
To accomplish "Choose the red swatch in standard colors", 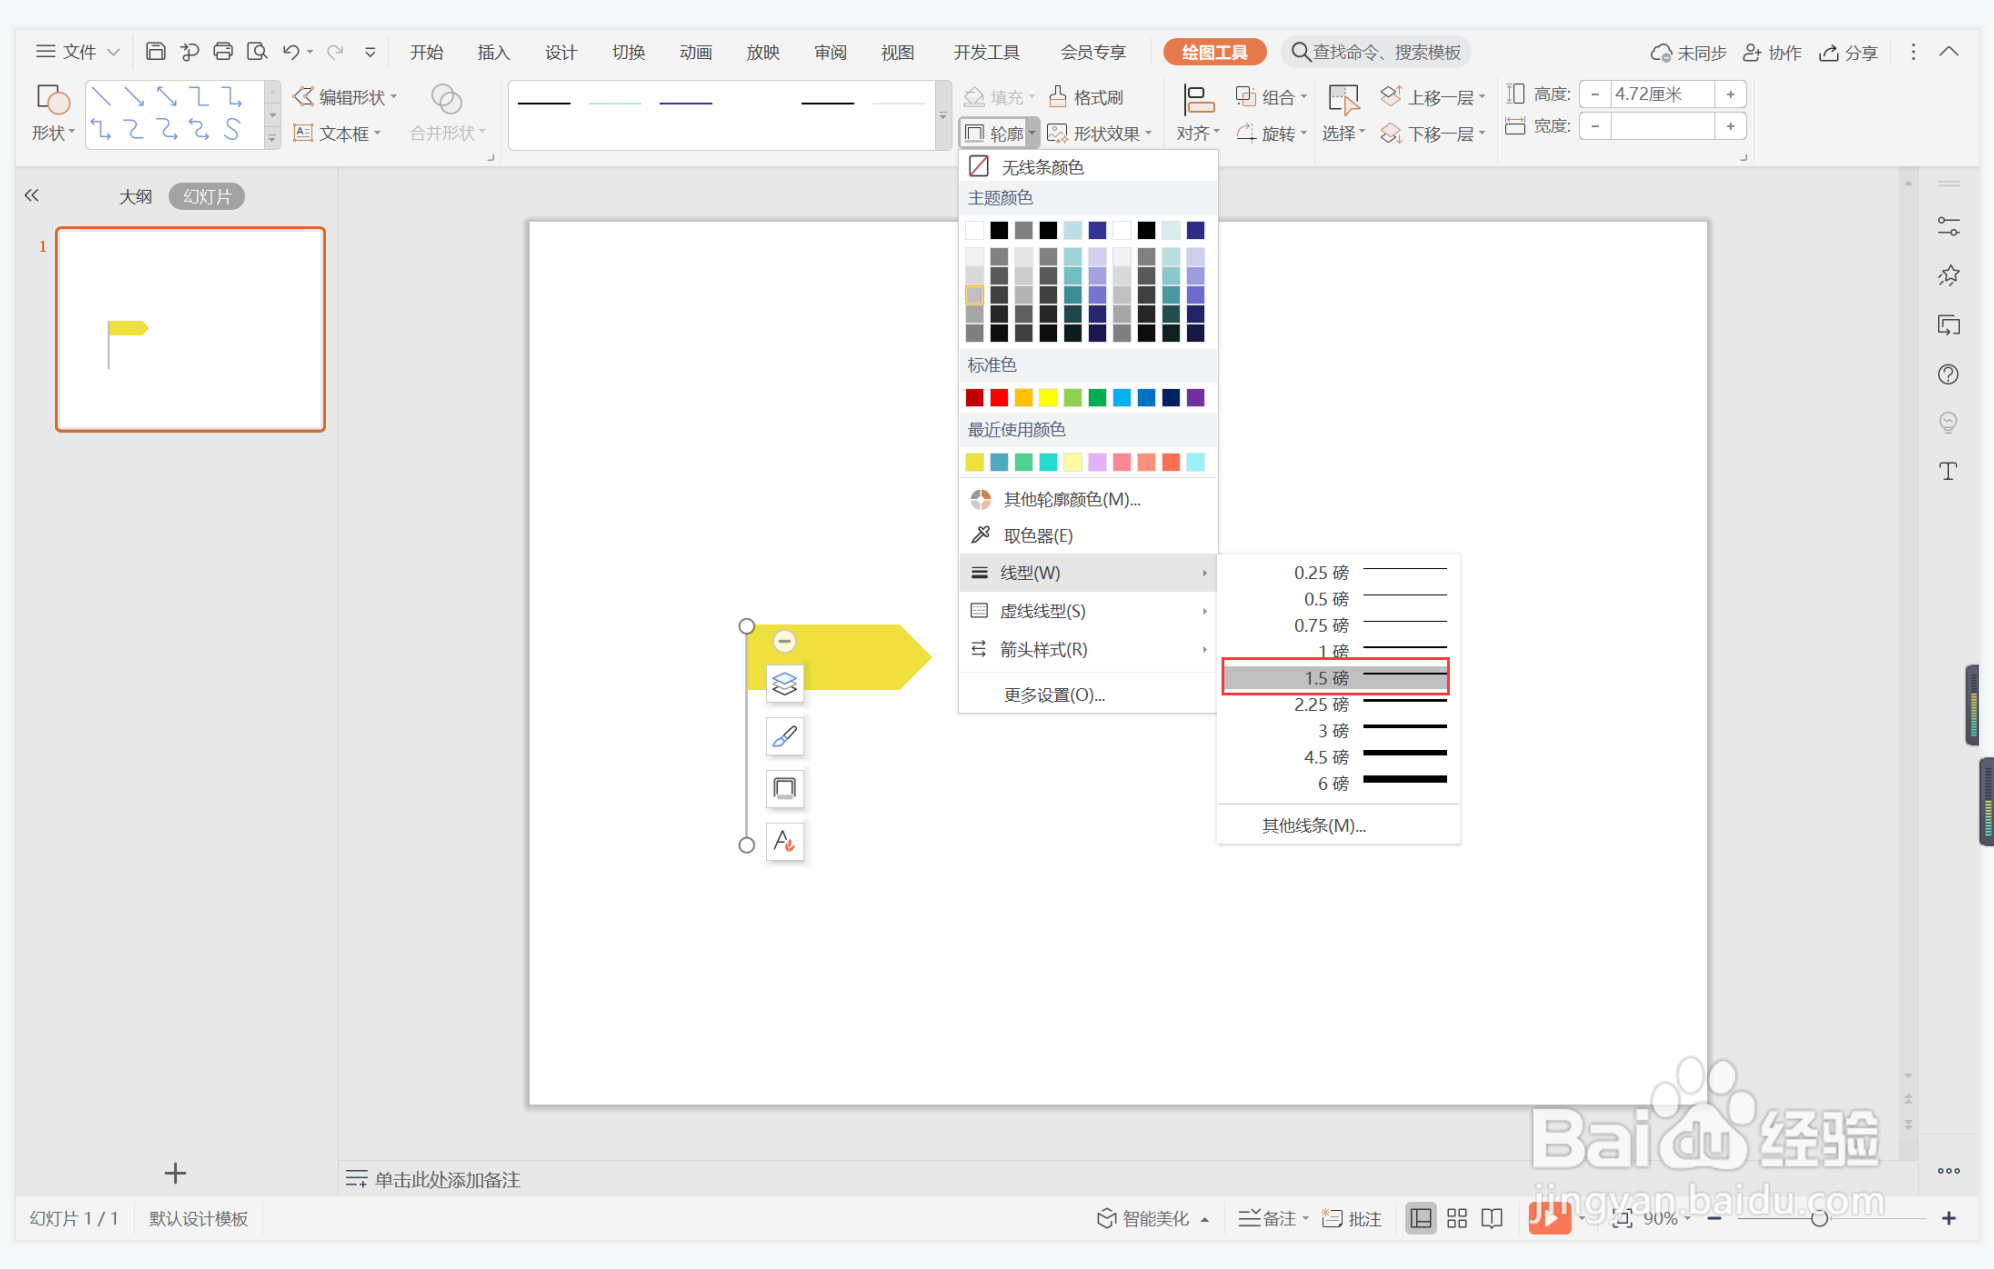I will pyautogui.click(x=999, y=398).
